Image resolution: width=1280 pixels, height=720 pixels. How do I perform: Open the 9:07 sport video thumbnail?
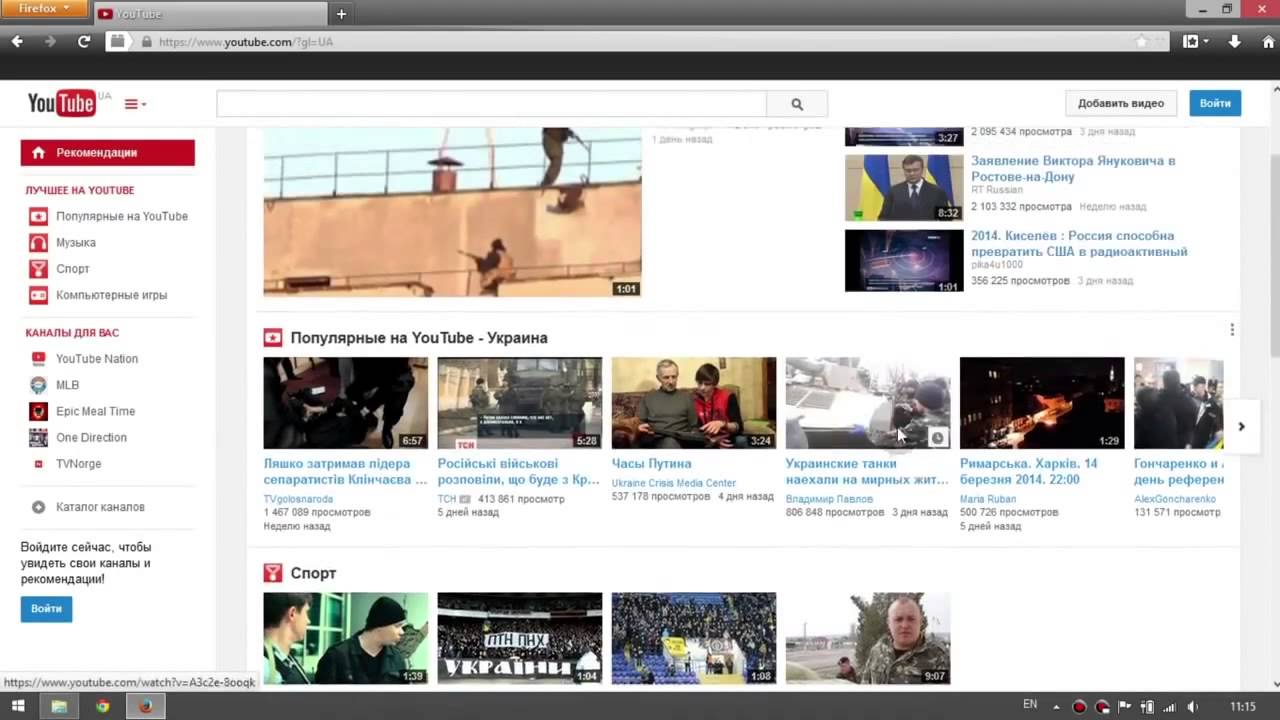(867, 638)
